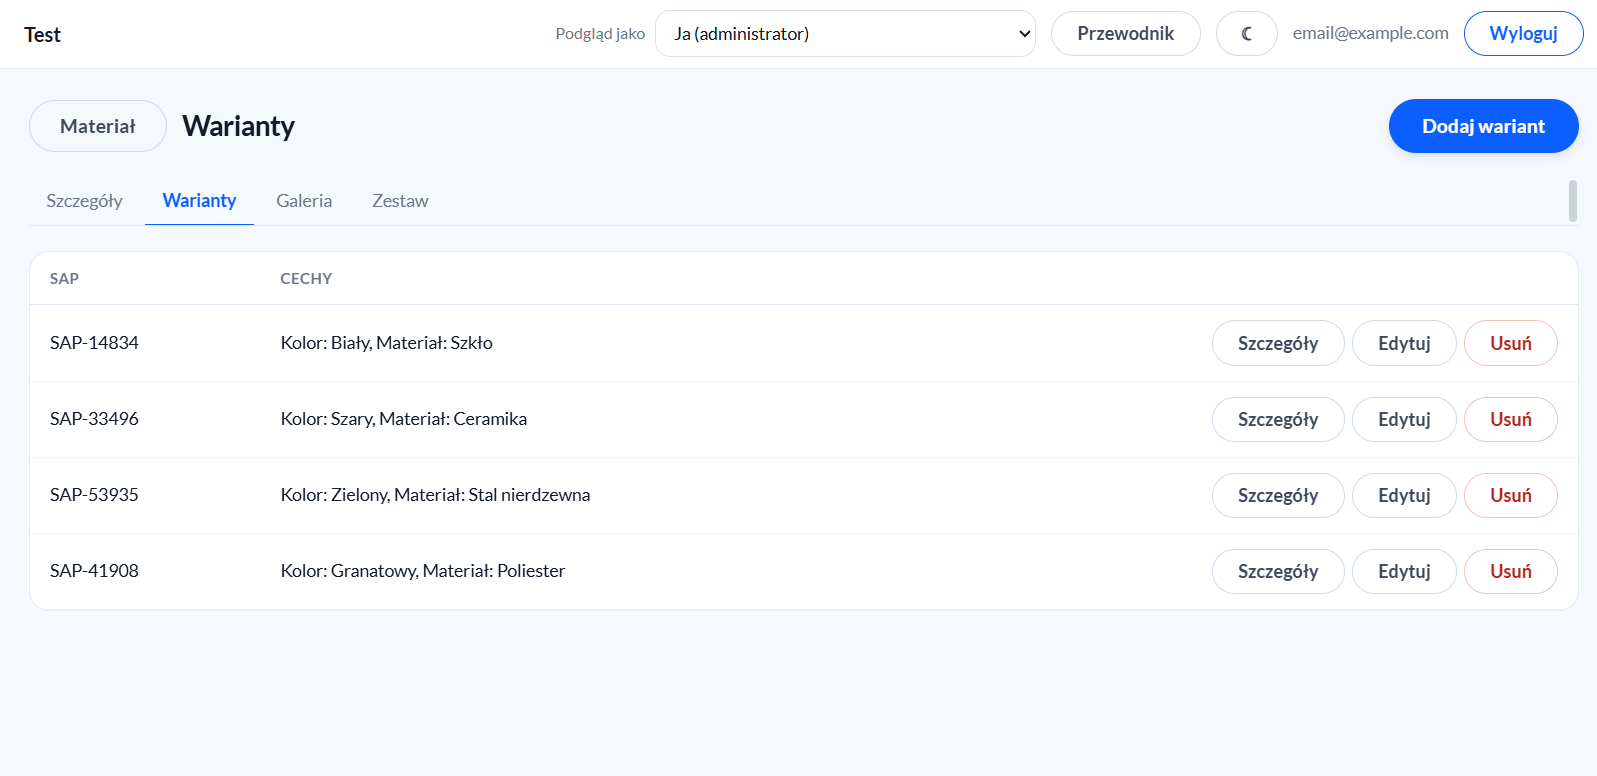1597x776 pixels.
Task: Click the Warianty page heading
Action: pos(238,126)
